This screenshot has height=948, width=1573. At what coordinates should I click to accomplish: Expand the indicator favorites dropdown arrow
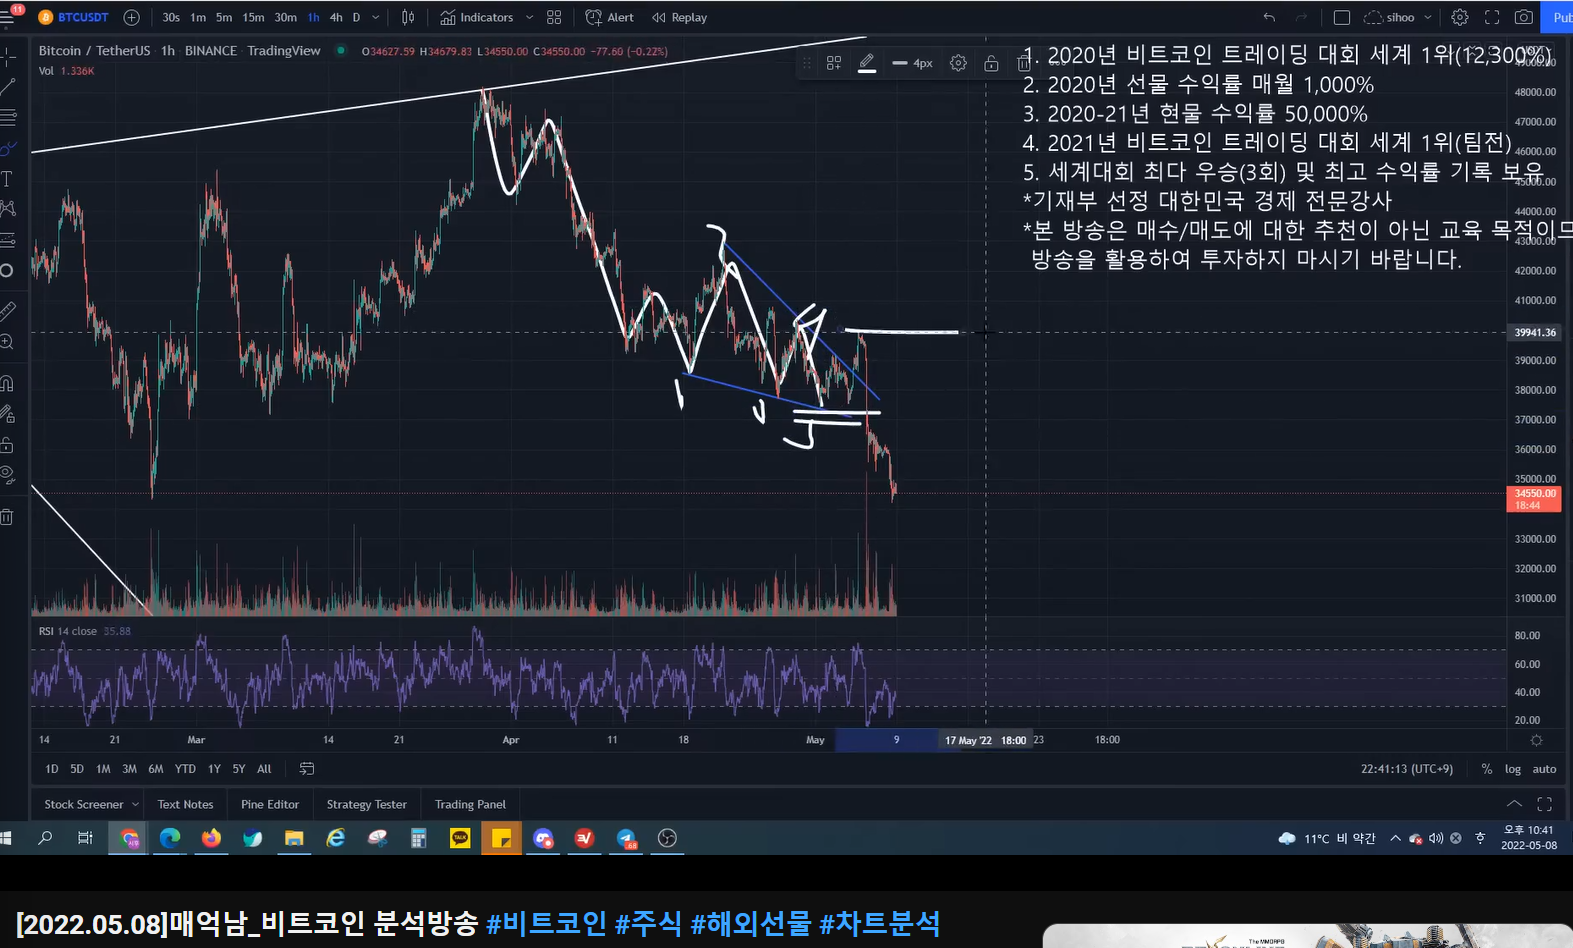(529, 17)
